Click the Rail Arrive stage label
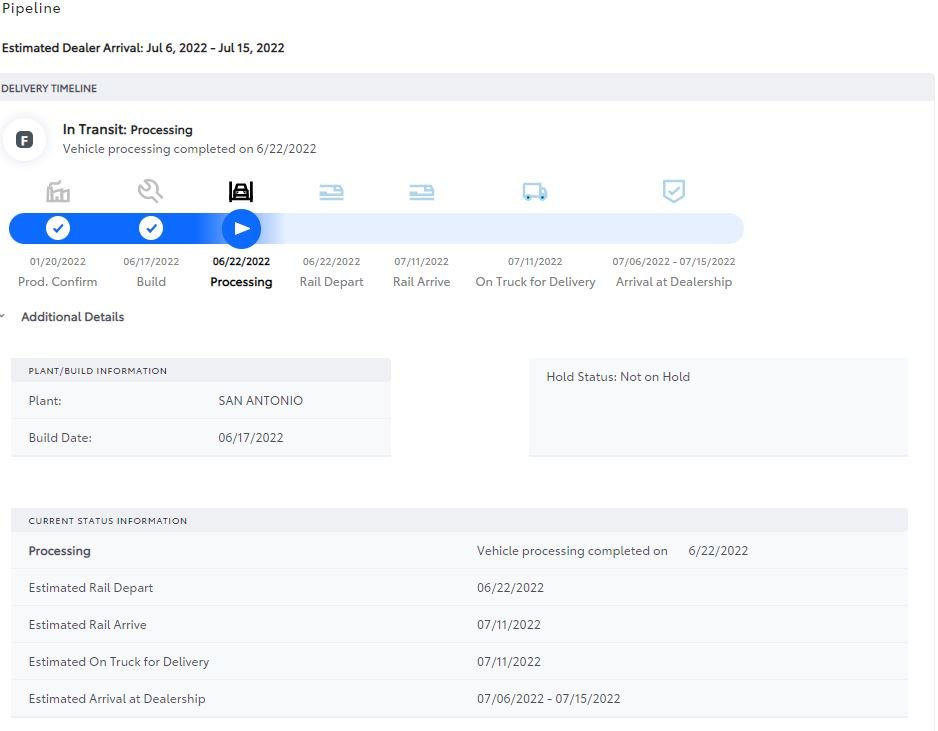 422,282
